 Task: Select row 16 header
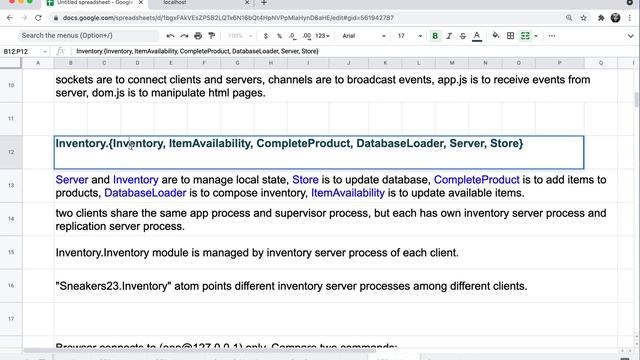pos(11,286)
